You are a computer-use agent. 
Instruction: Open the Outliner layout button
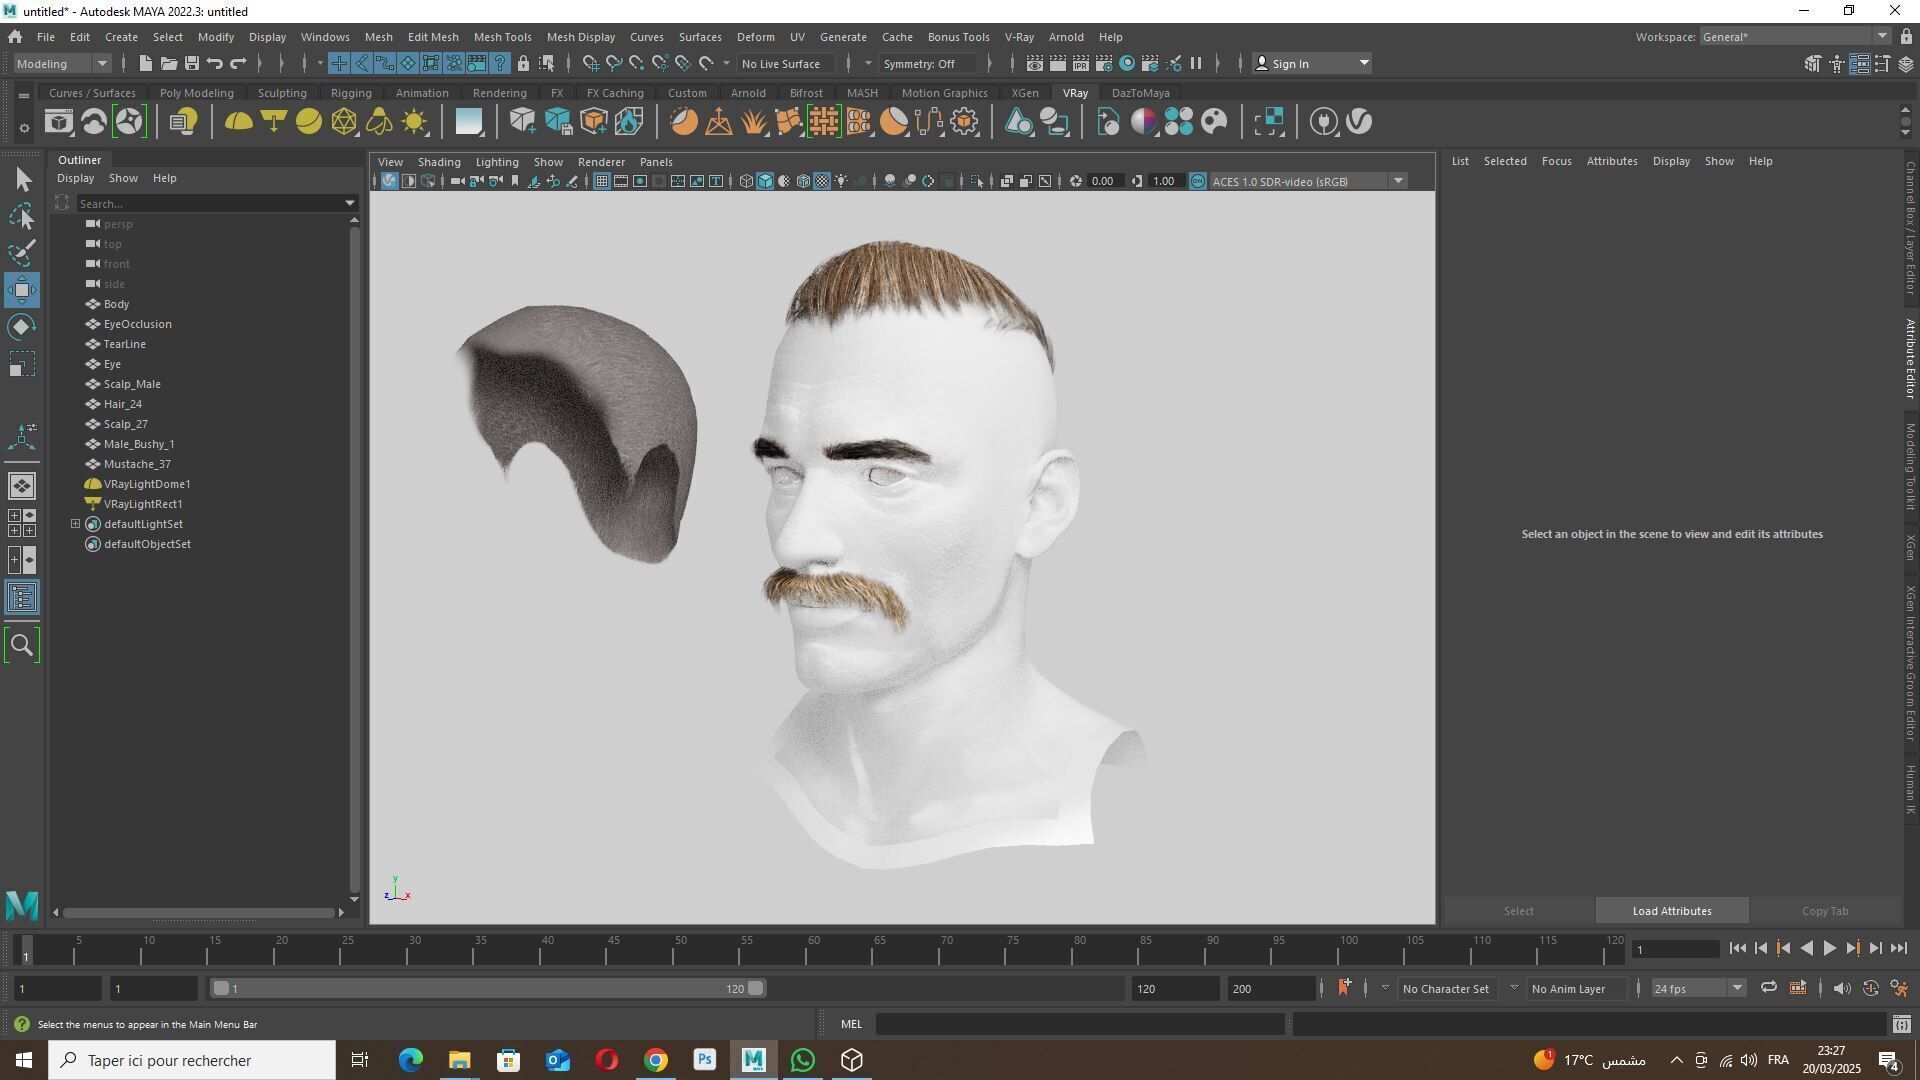pyautogui.click(x=22, y=598)
